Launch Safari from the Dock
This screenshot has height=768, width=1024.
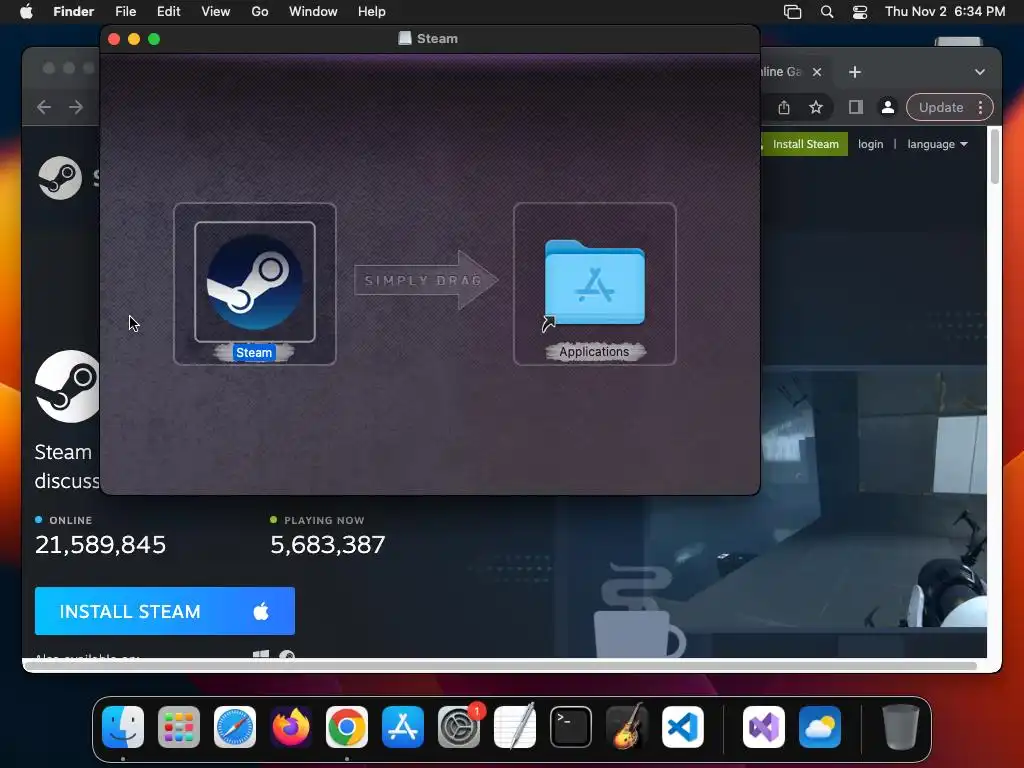(235, 727)
